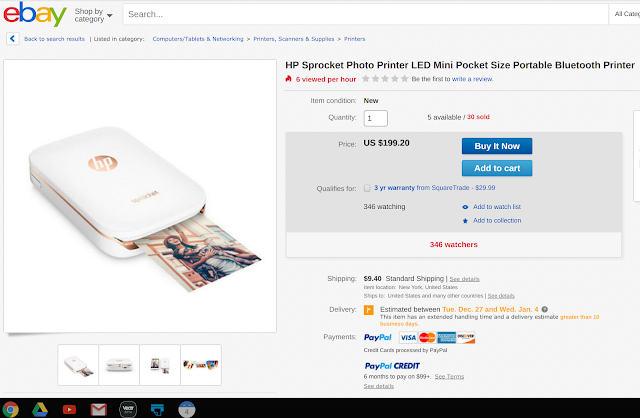Click the star icon by Add to collection

pyautogui.click(x=465, y=221)
